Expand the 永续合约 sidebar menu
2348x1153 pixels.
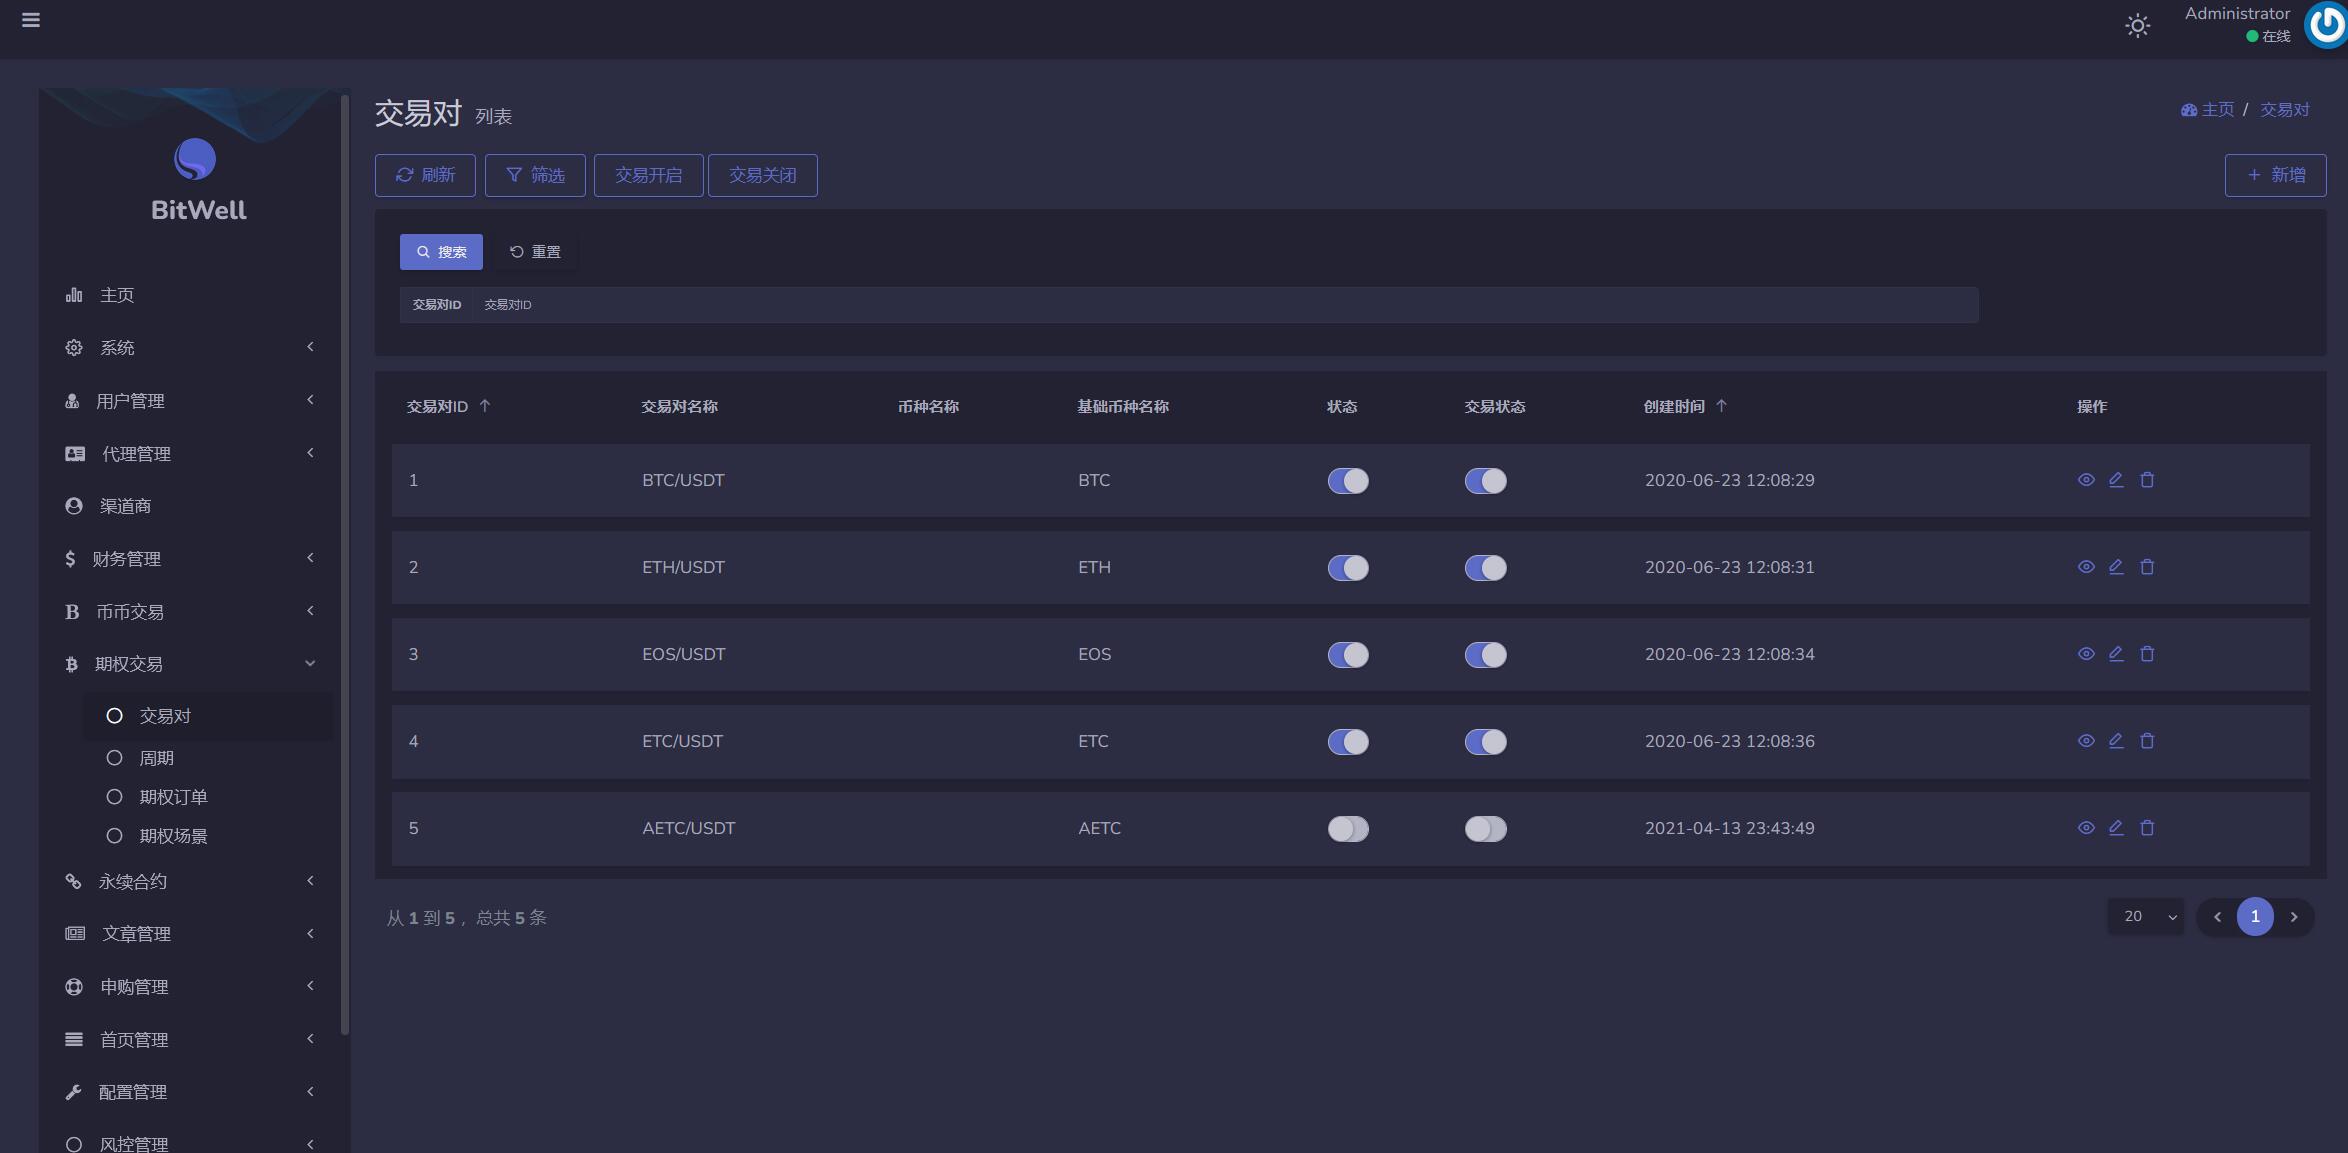[190, 882]
